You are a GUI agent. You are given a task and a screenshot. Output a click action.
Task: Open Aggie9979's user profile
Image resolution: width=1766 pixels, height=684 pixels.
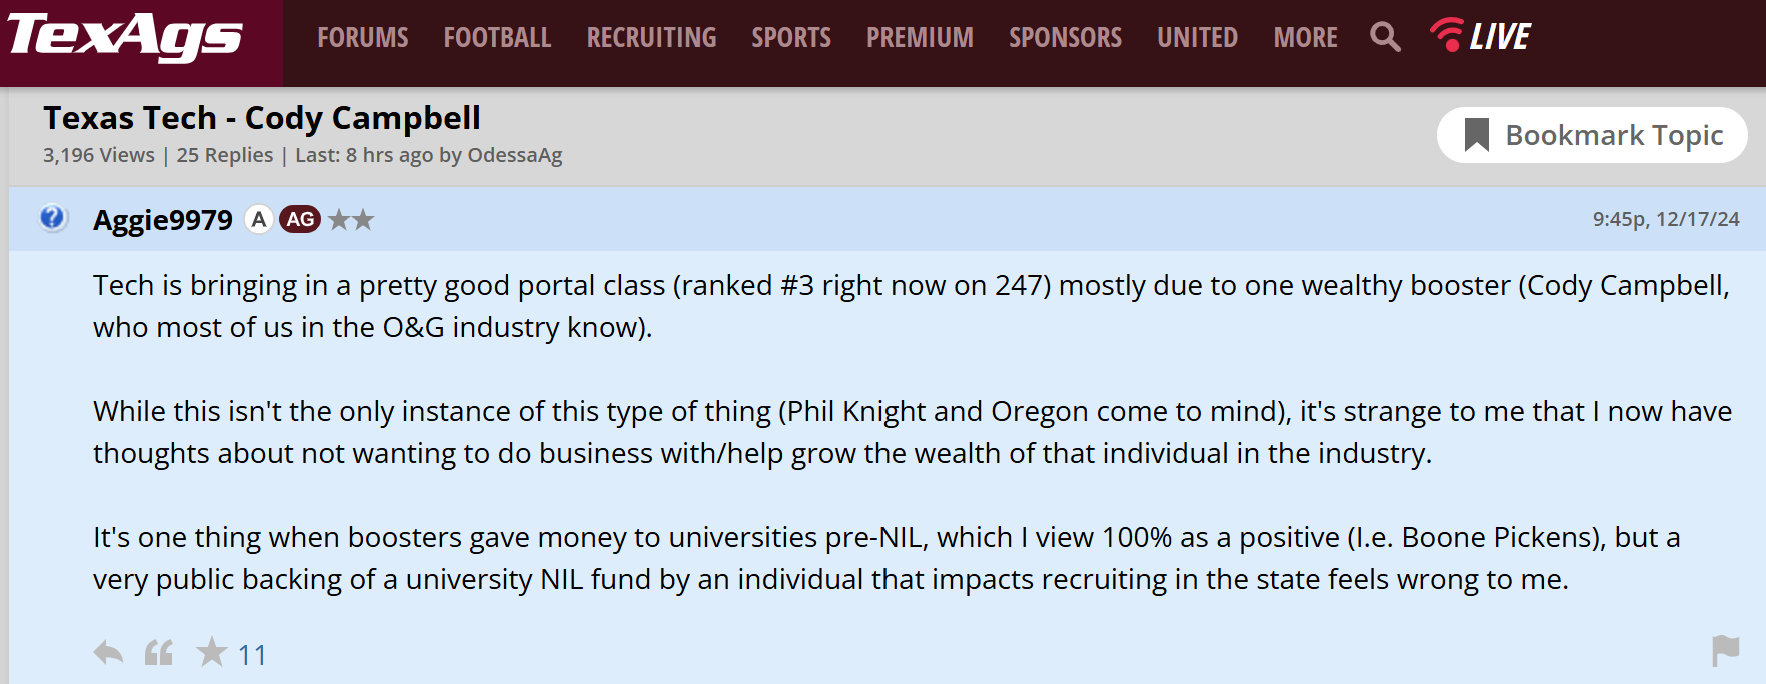(x=163, y=220)
